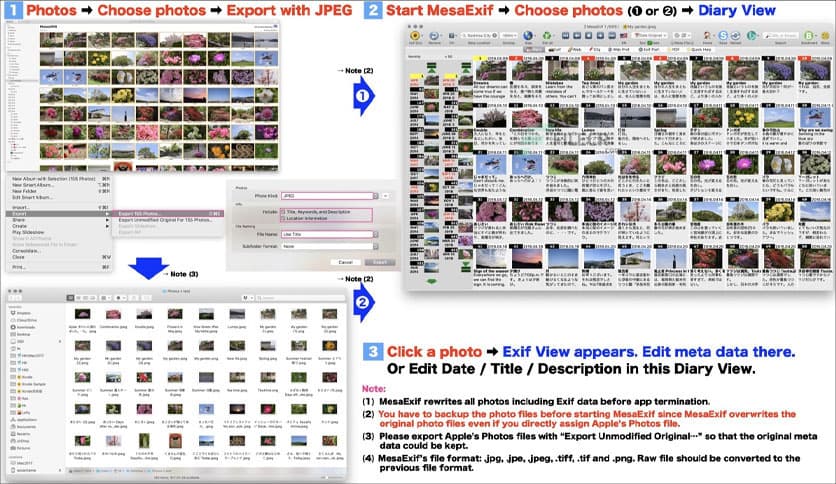
Task: Choose Export in the Photos File menu
Action: [x=59, y=213]
